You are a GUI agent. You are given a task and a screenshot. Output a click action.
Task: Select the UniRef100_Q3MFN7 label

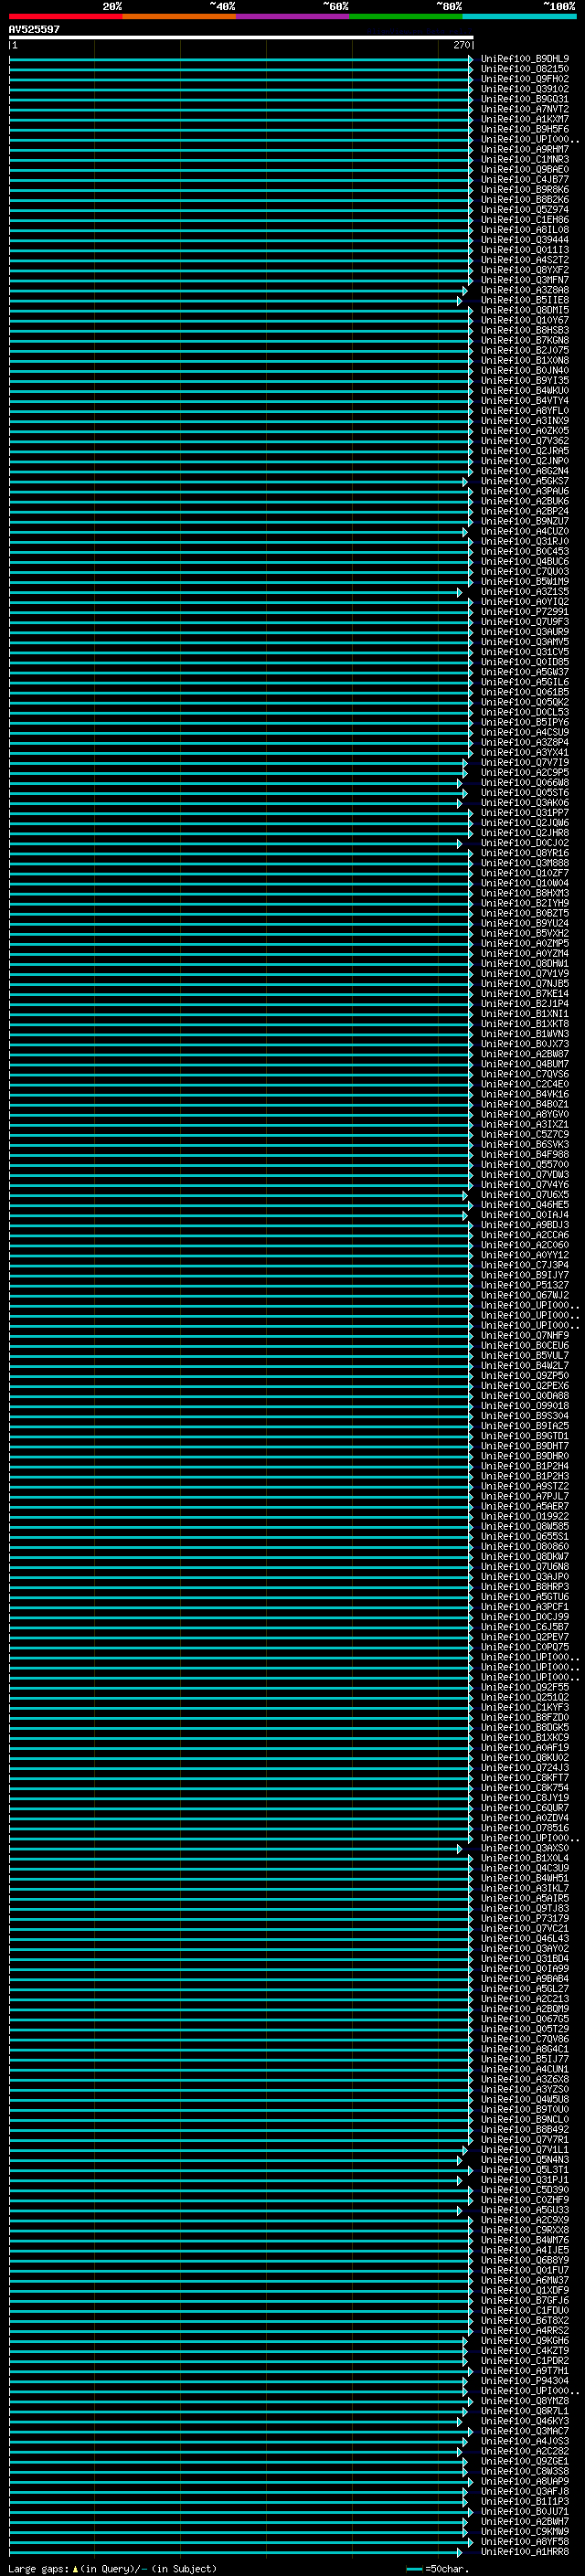click(525, 280)
